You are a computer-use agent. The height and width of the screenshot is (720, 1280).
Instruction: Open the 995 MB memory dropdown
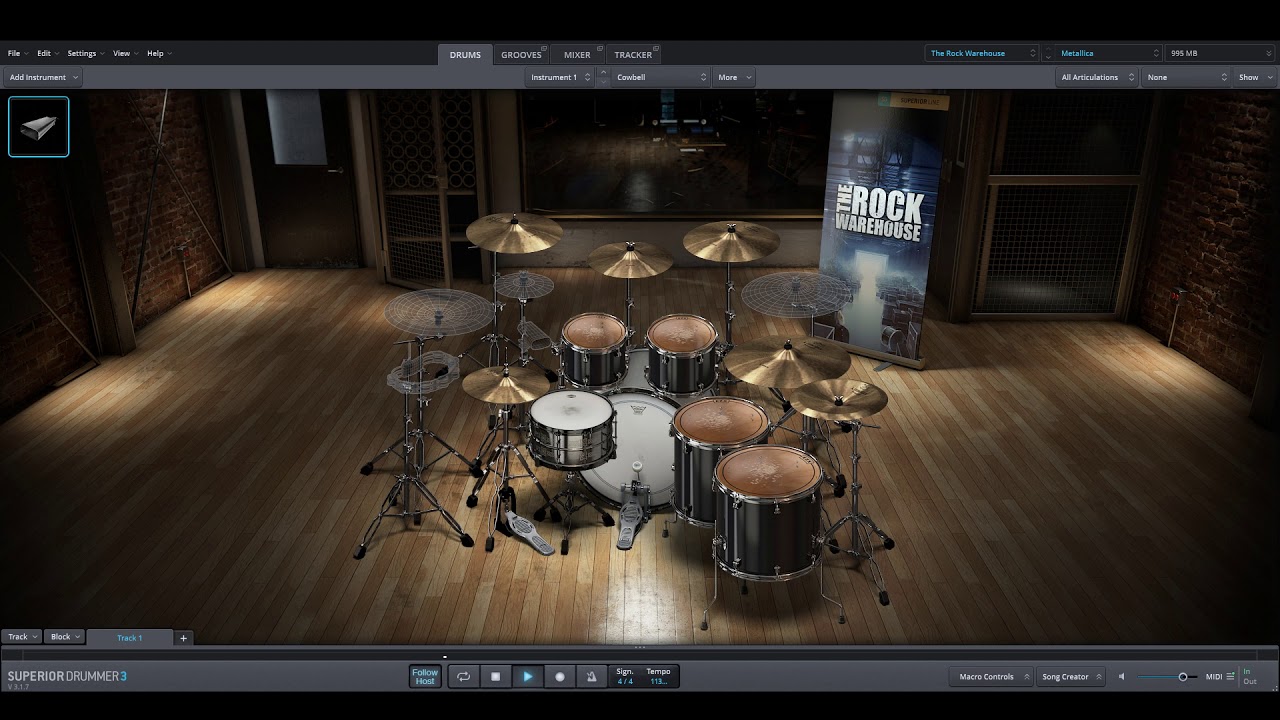tap(1219, 53)
